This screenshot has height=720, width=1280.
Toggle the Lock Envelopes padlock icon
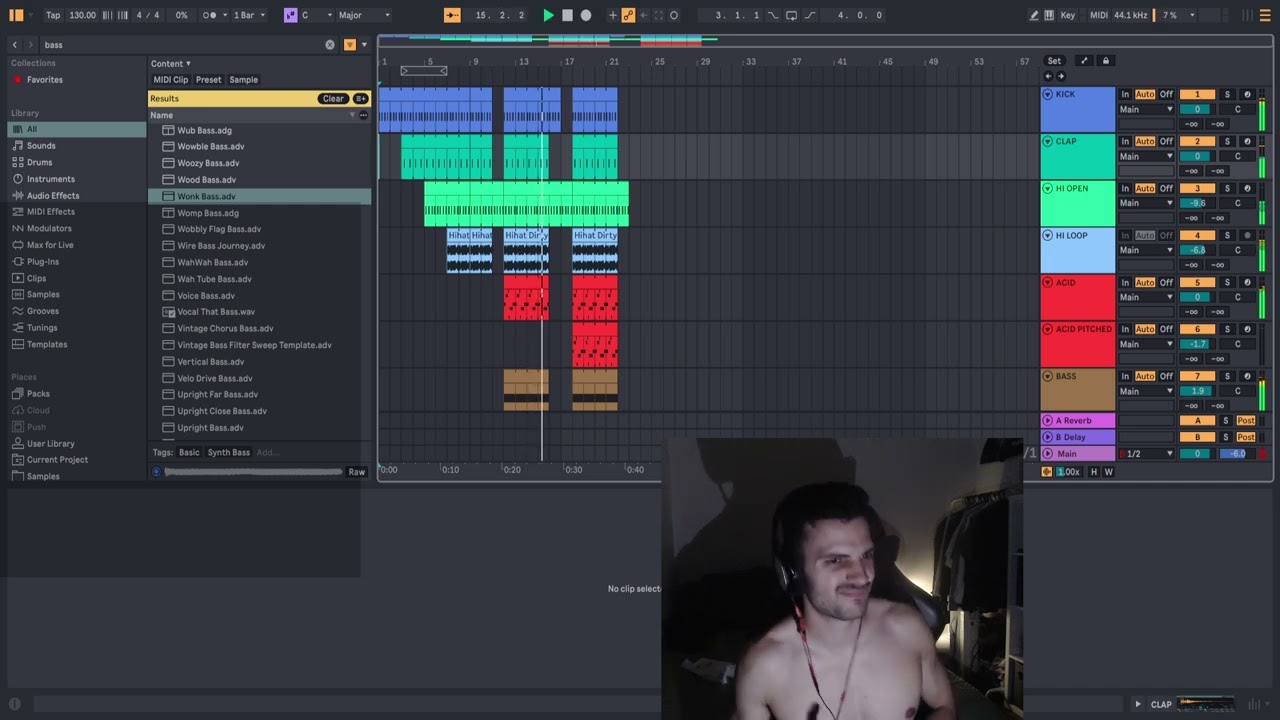1105,61
